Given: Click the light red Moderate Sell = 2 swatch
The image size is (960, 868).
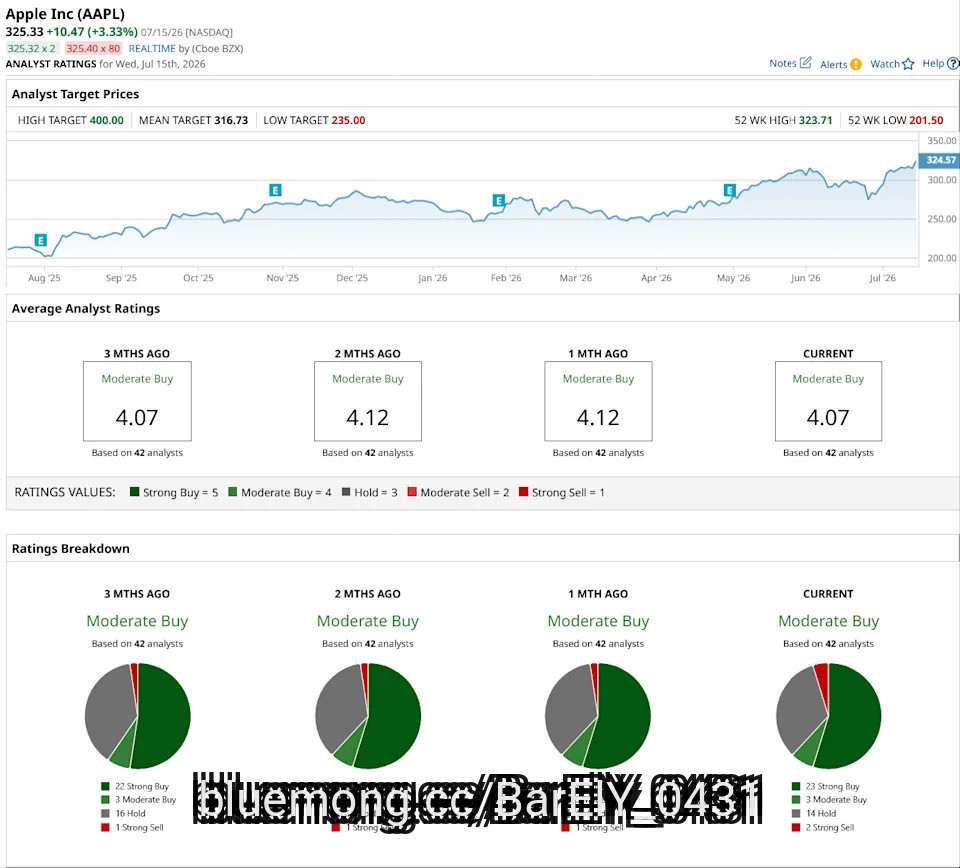Looking at the screenshot, I should click(x=412, y=492).
